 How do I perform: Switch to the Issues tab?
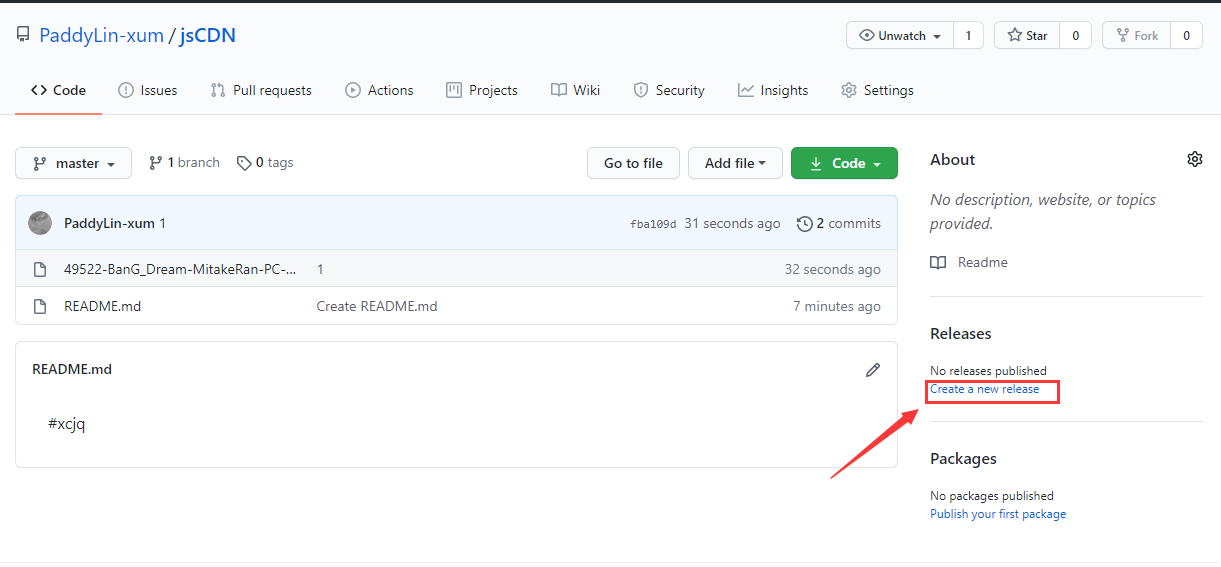coord(148,90)
